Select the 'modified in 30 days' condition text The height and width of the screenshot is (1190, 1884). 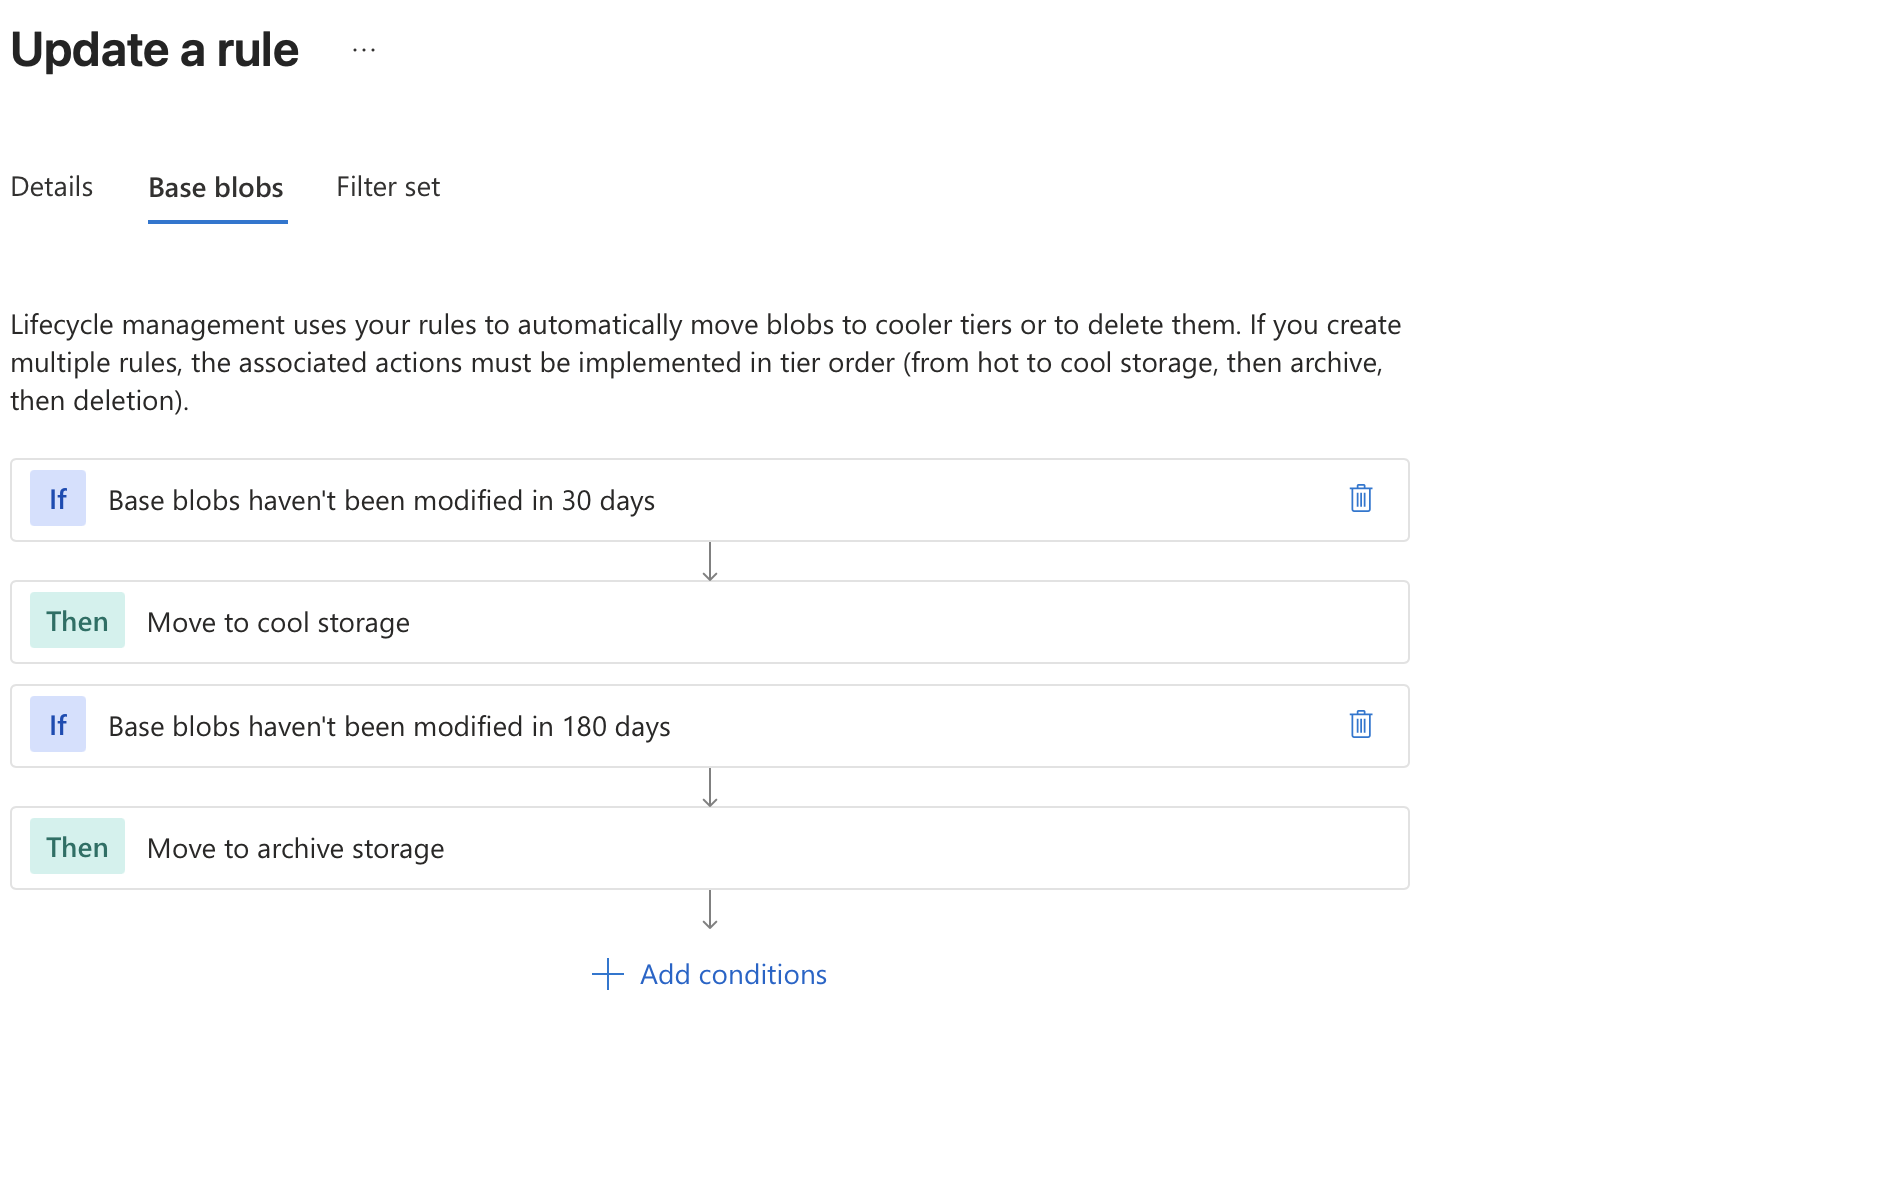click(x=381, y=500)
